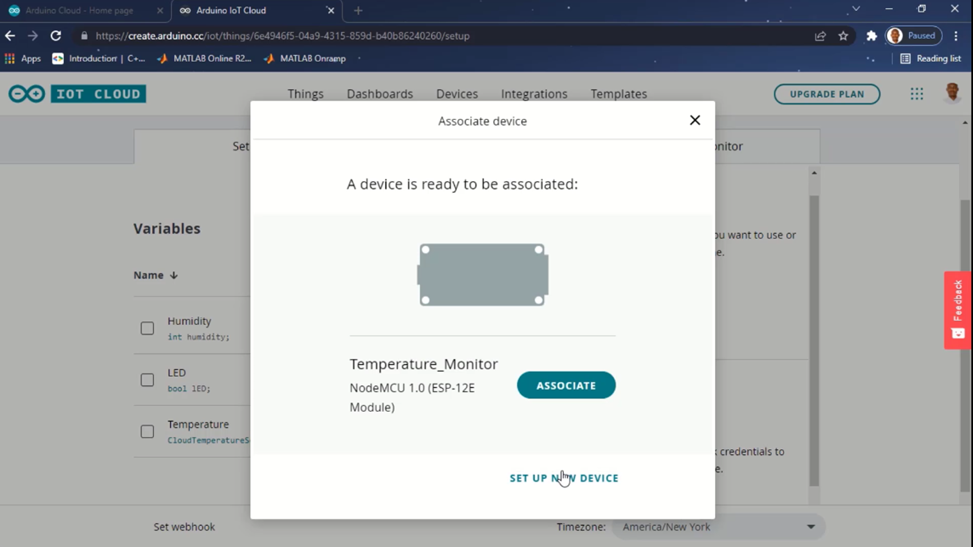Toggle the Humidity variable checkbox
This screenshot has height=547, width=973.
[147, 328]
